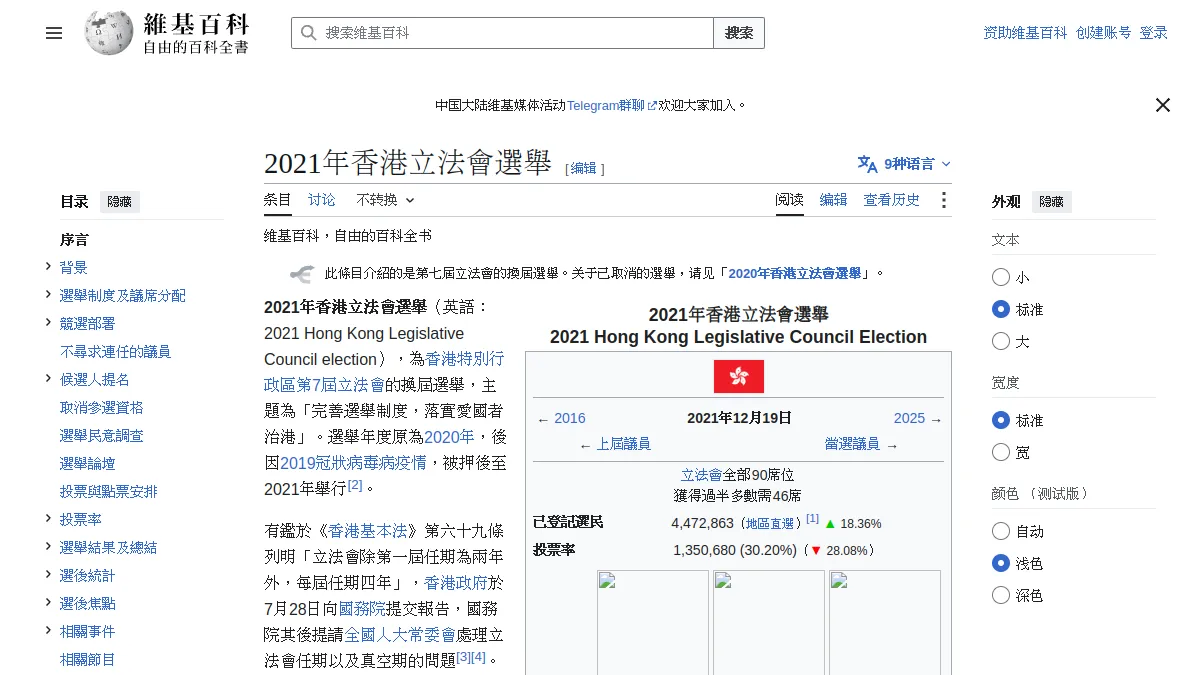Select large text size radio
The width and height of the screenshot is (1200, 675).
point(1001,341)
